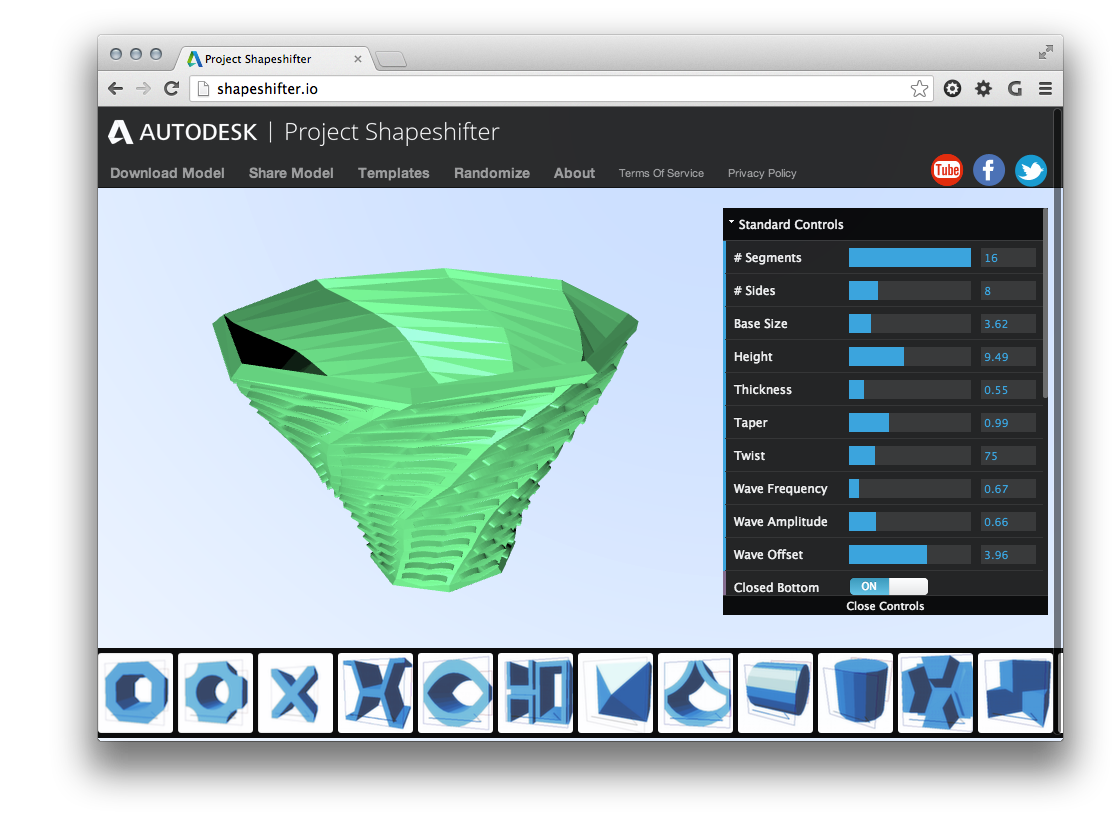Click the Facebook share icon

[x=988, y=170]
